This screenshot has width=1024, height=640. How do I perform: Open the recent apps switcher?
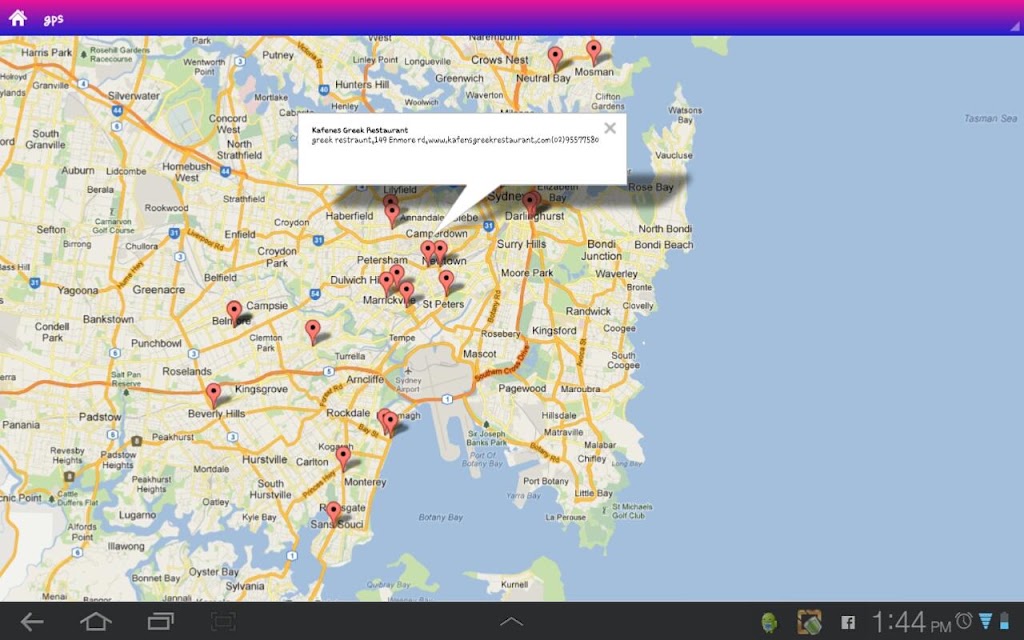click(x=160, y=621)
